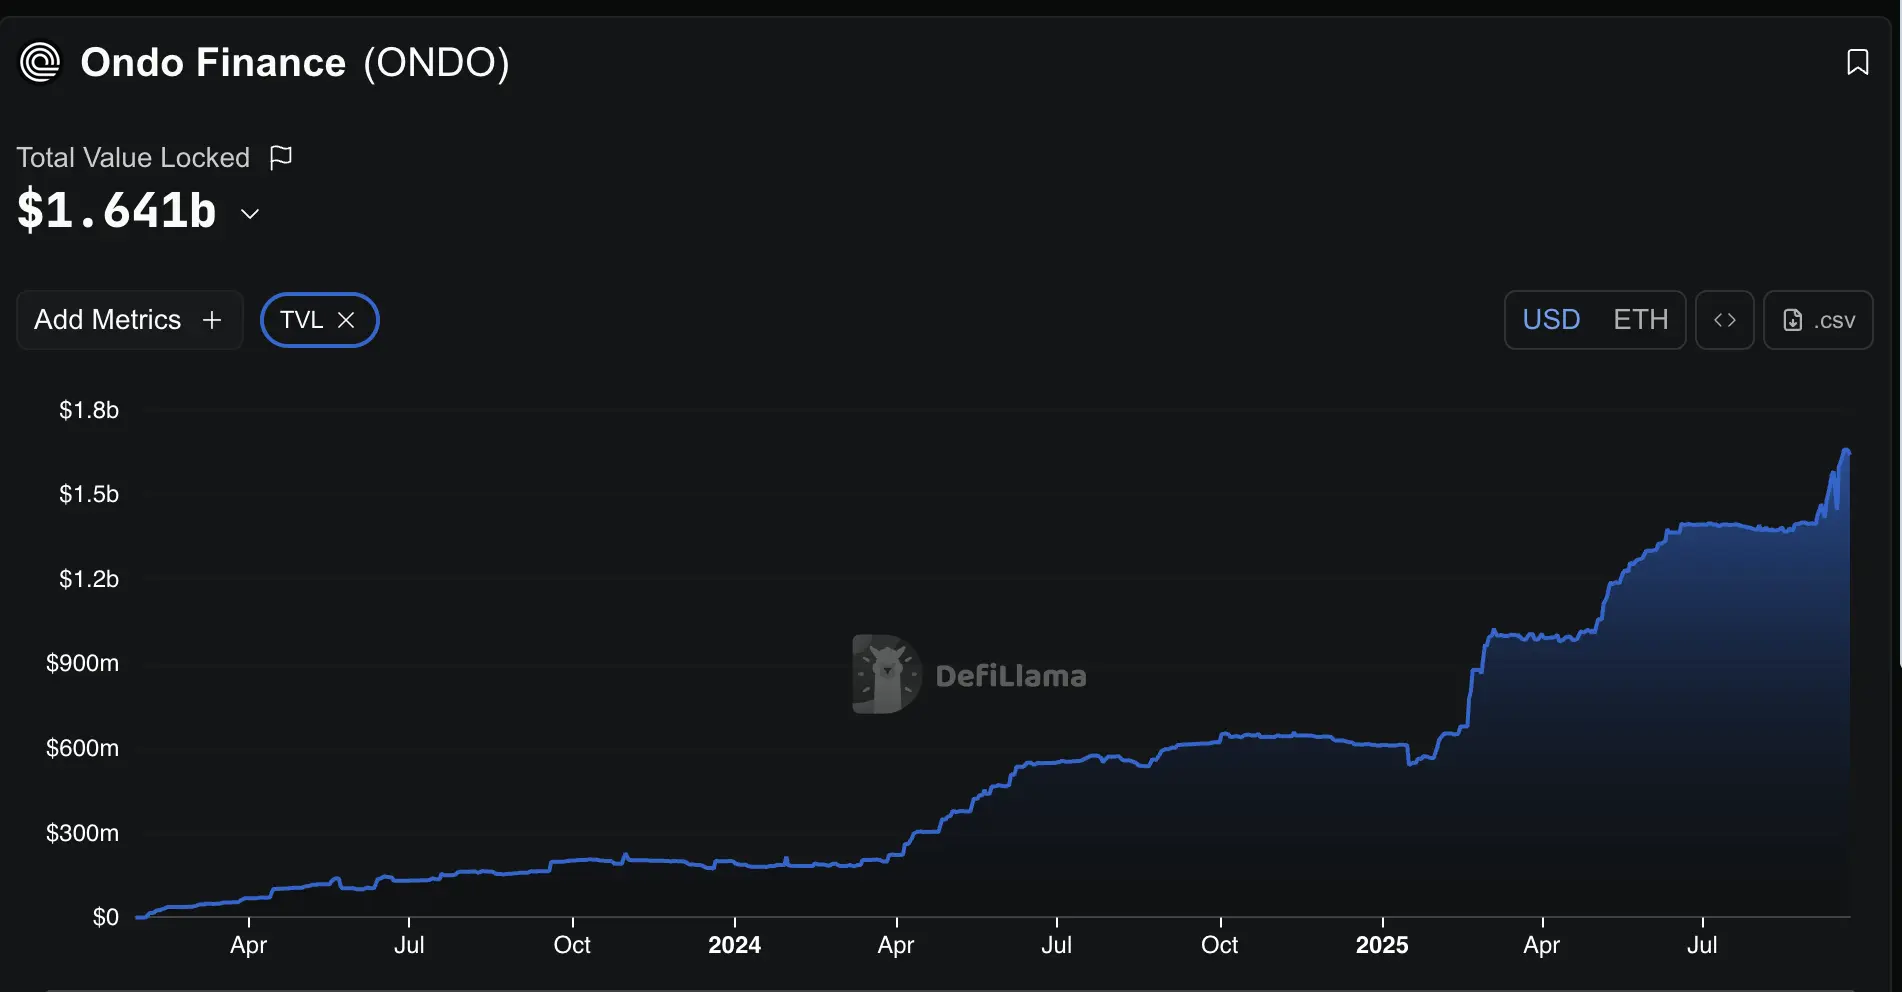Switch chart denomination to ETH
Screen dimensions: 1902x992
(x=1640, y=320)
